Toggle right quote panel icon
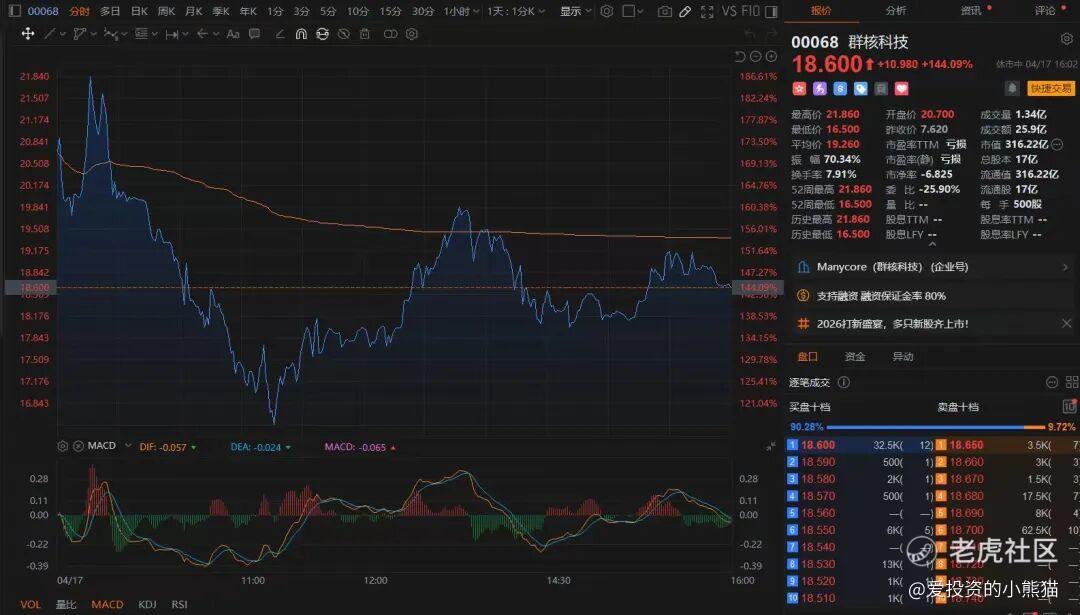 pyautogui.click(x=771, y=12)
